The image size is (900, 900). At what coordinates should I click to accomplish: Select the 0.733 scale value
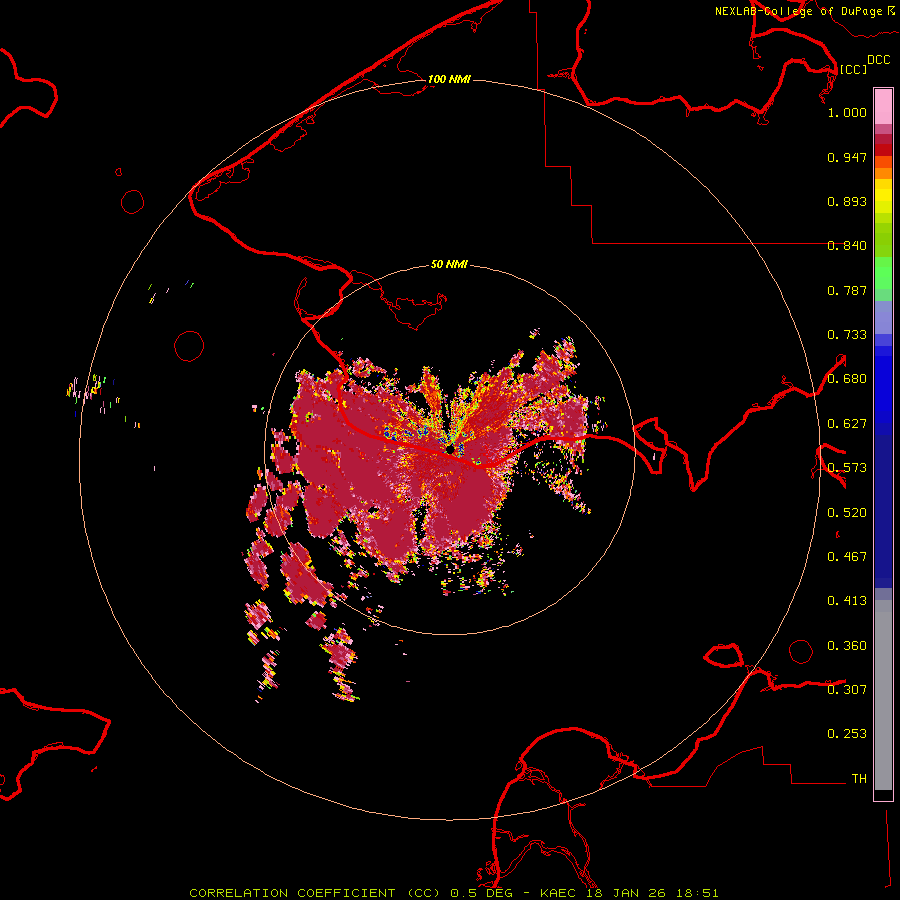pyautogui.click(x=847, y=335)
